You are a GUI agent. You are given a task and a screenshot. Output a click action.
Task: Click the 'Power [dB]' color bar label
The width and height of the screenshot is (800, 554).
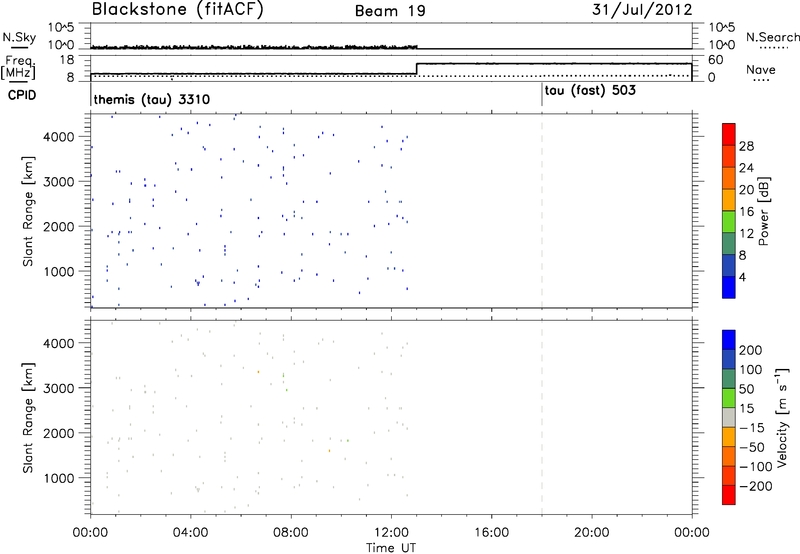pyautogui.click(x=763, y=211)
